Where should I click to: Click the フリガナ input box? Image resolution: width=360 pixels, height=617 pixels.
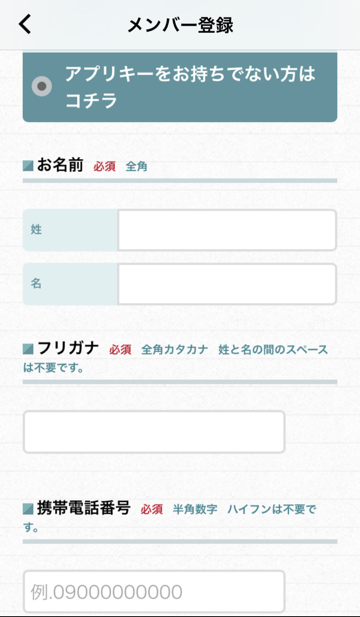(x=154, y=432)
